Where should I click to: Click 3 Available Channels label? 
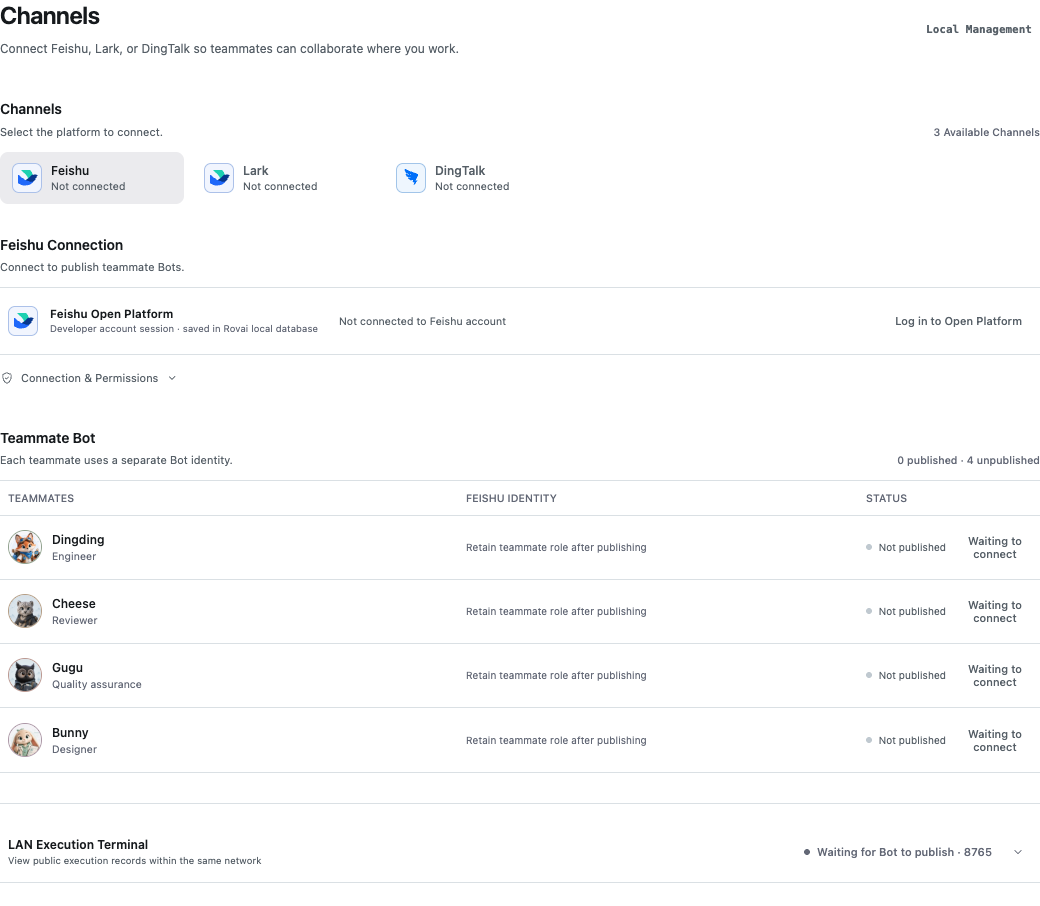click(986, 132)
